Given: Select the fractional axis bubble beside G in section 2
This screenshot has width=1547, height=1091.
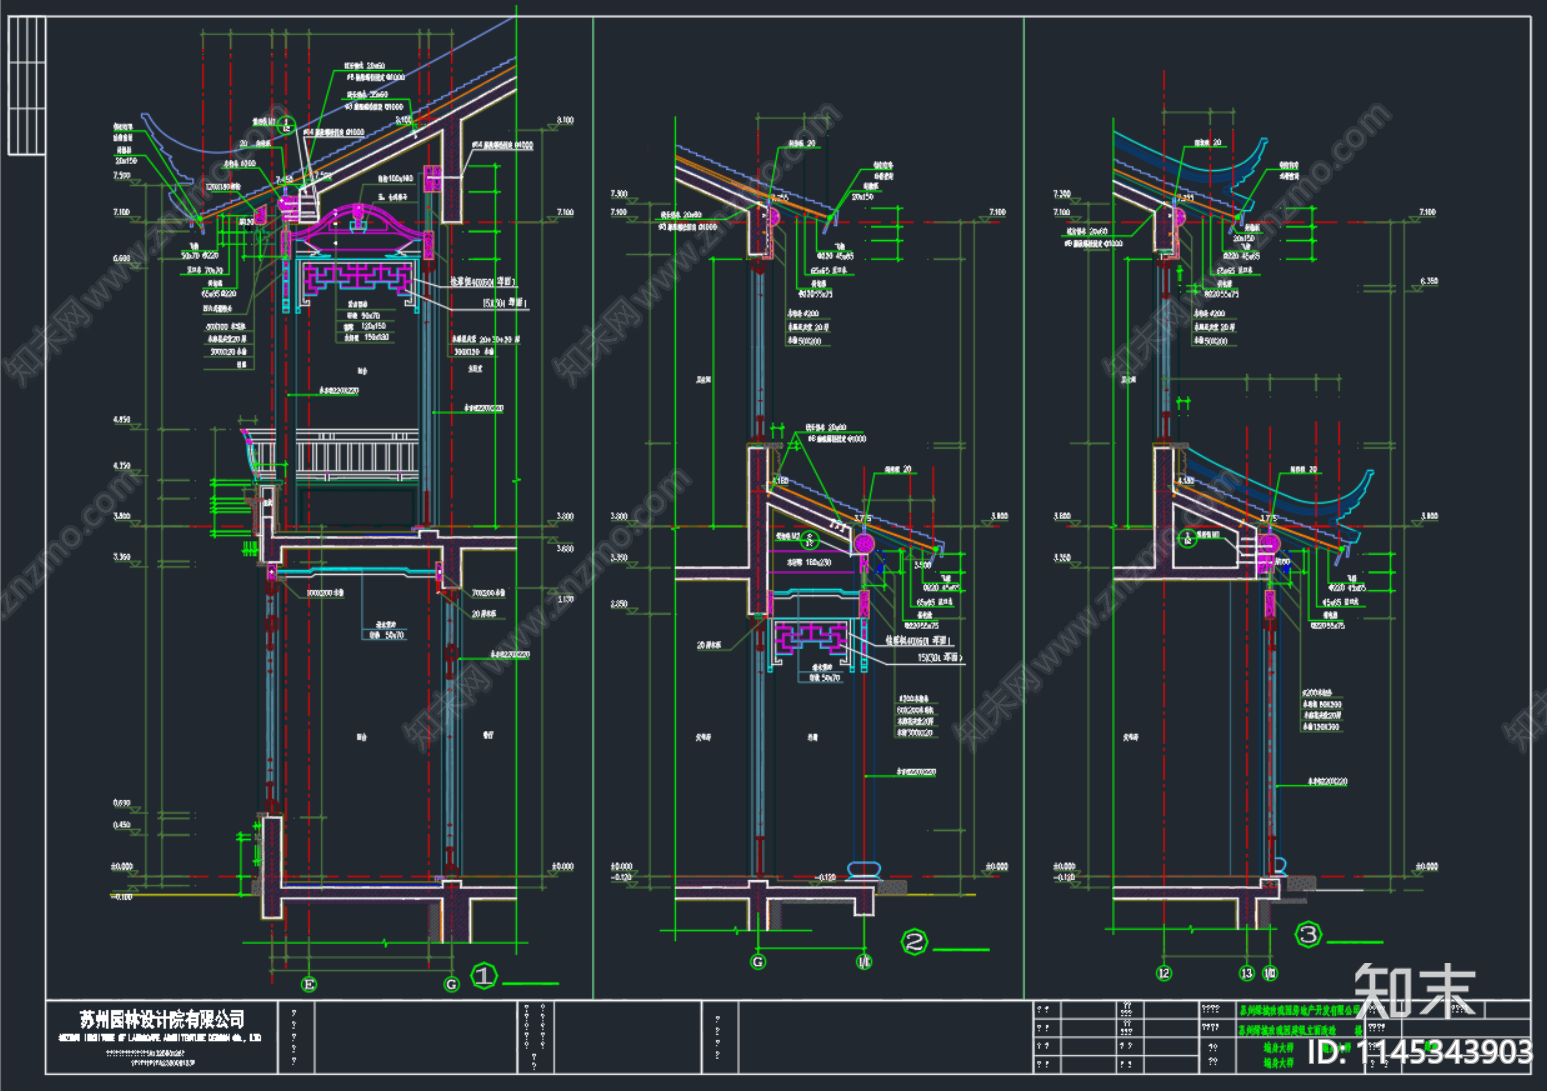Looking at the screenshot, I should [x=864, y=961].
